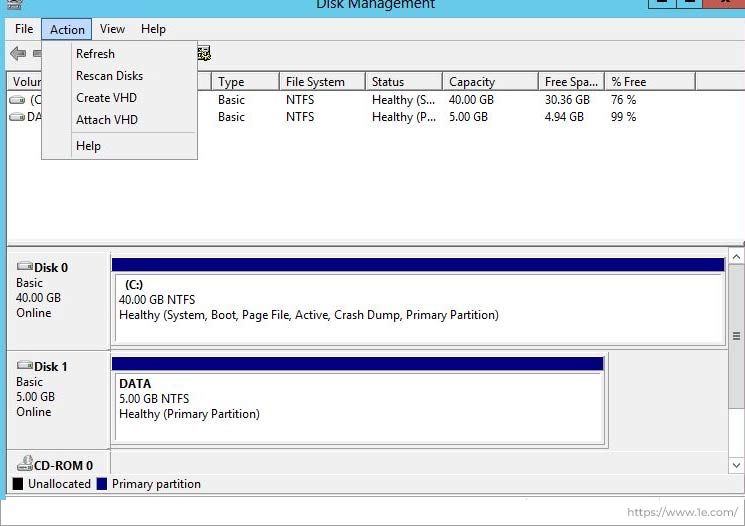745x526 pixels.
Task: Click Online status under Disk 1
Action: 34,411
